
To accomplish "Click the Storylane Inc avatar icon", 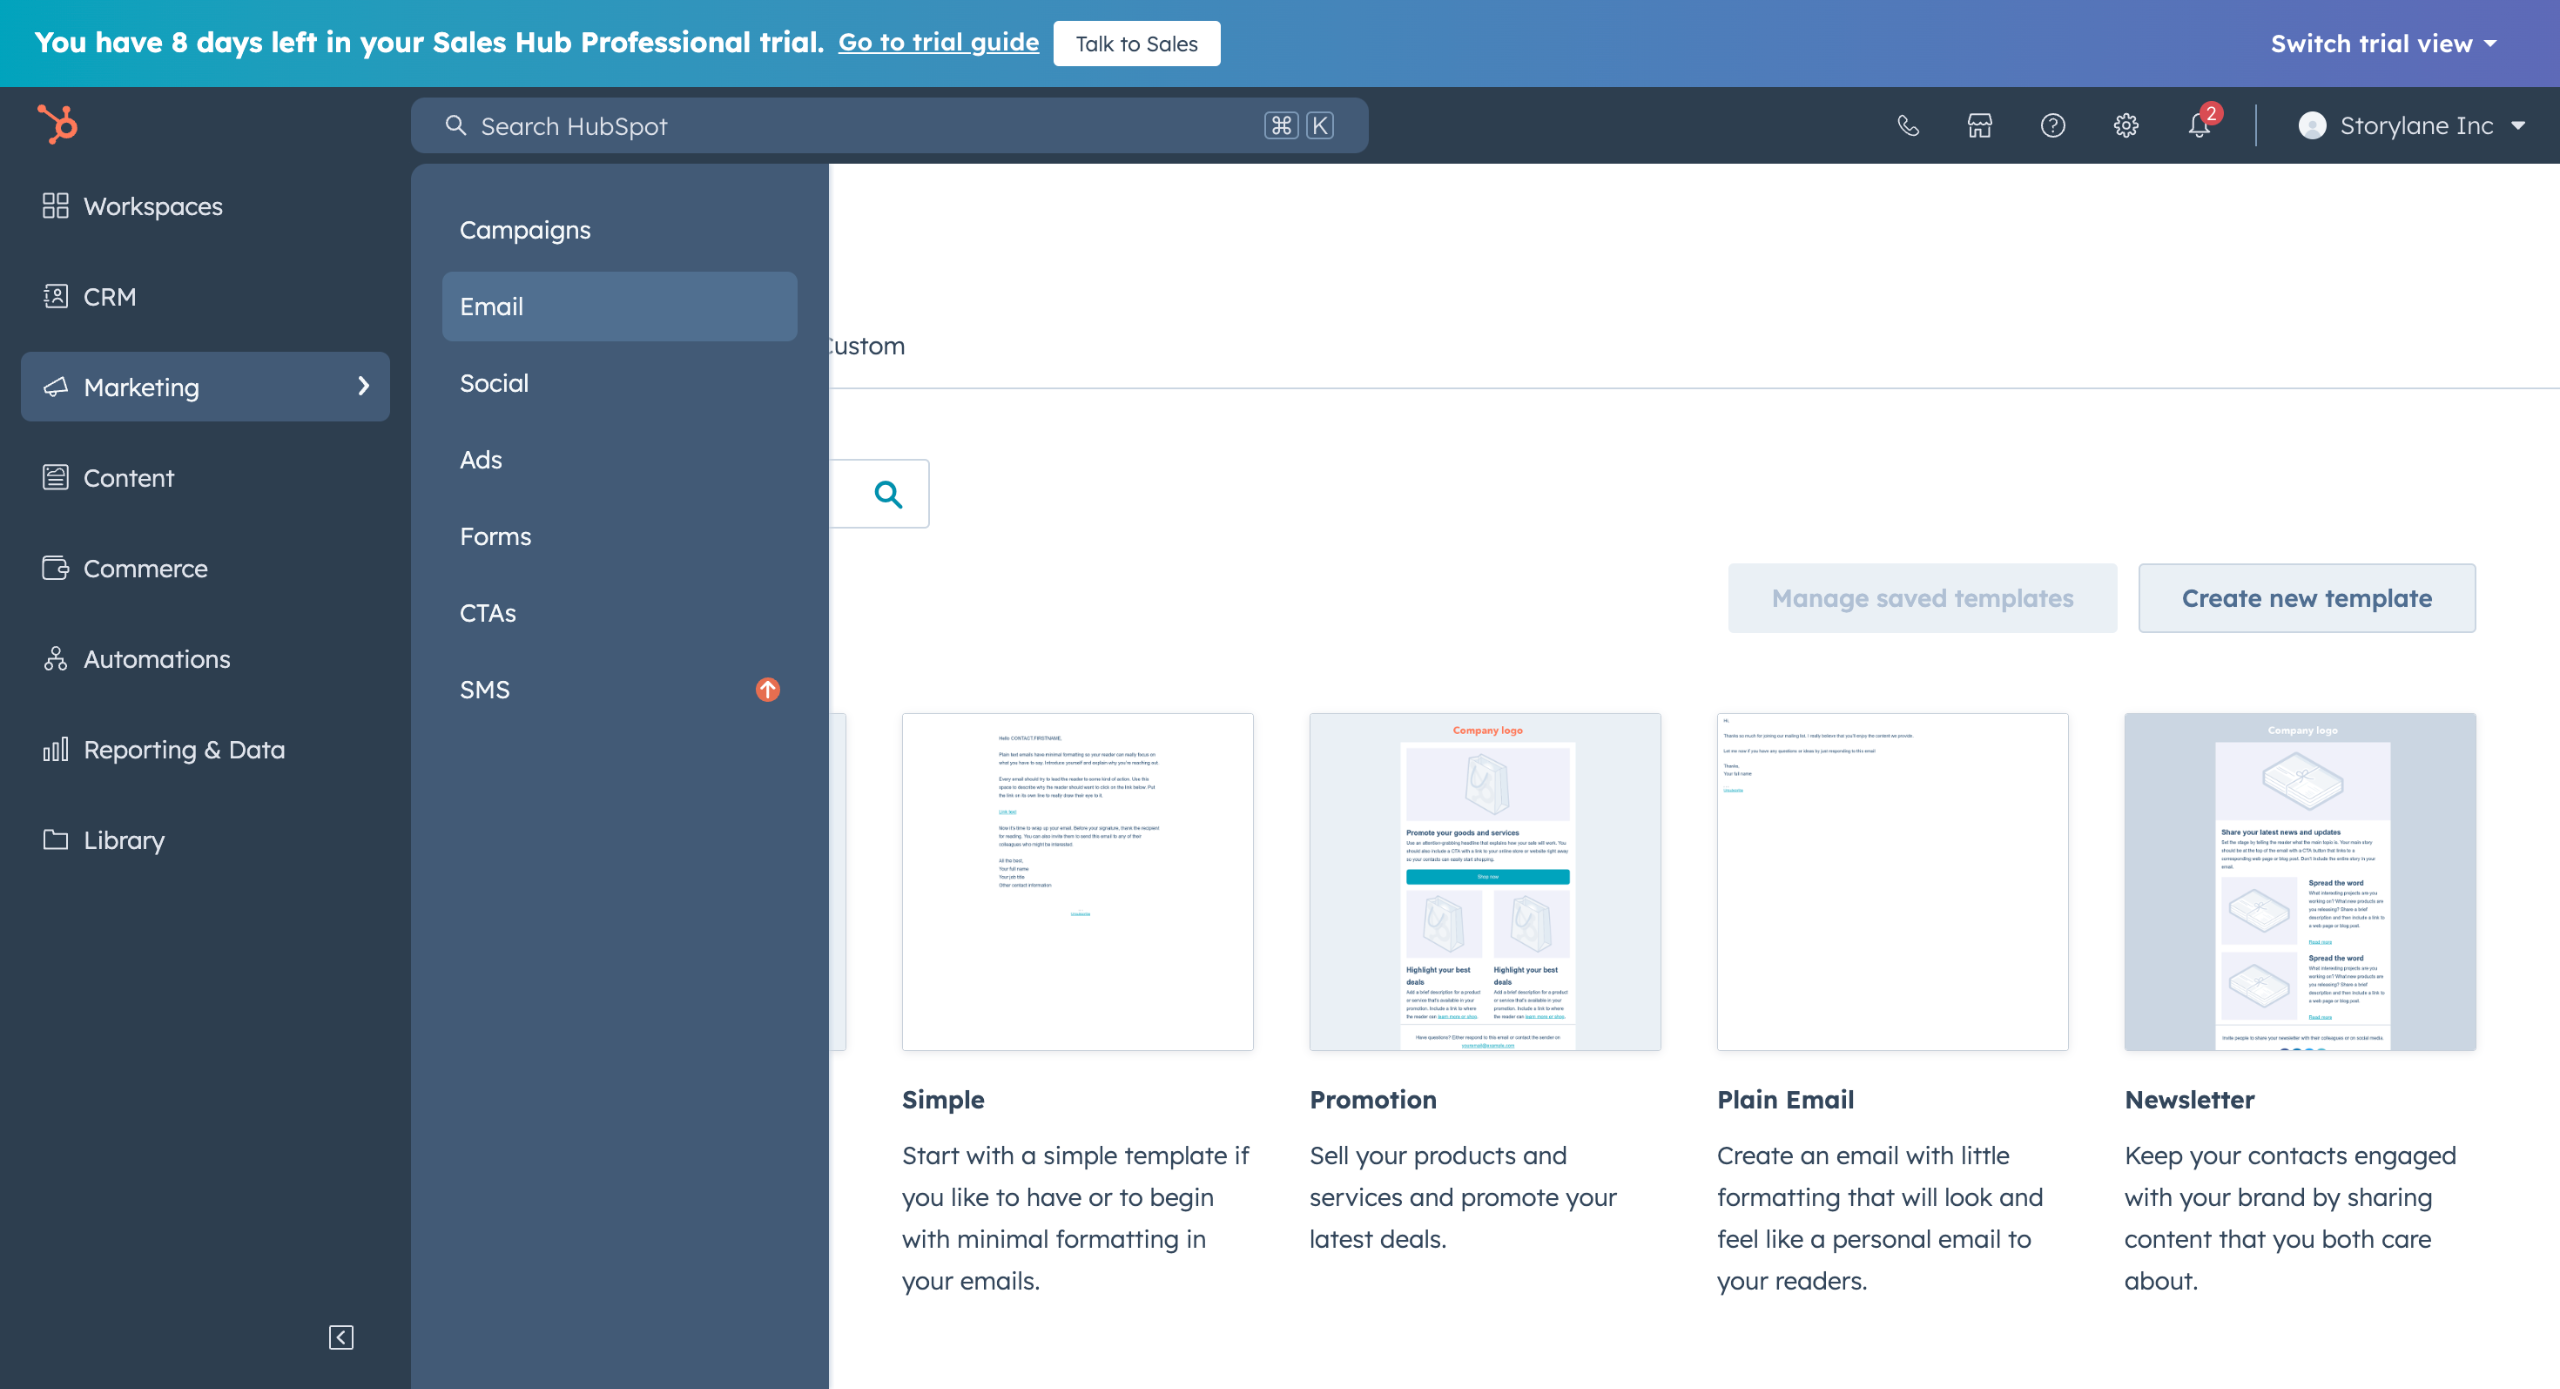I will [x=2312, y=125].
